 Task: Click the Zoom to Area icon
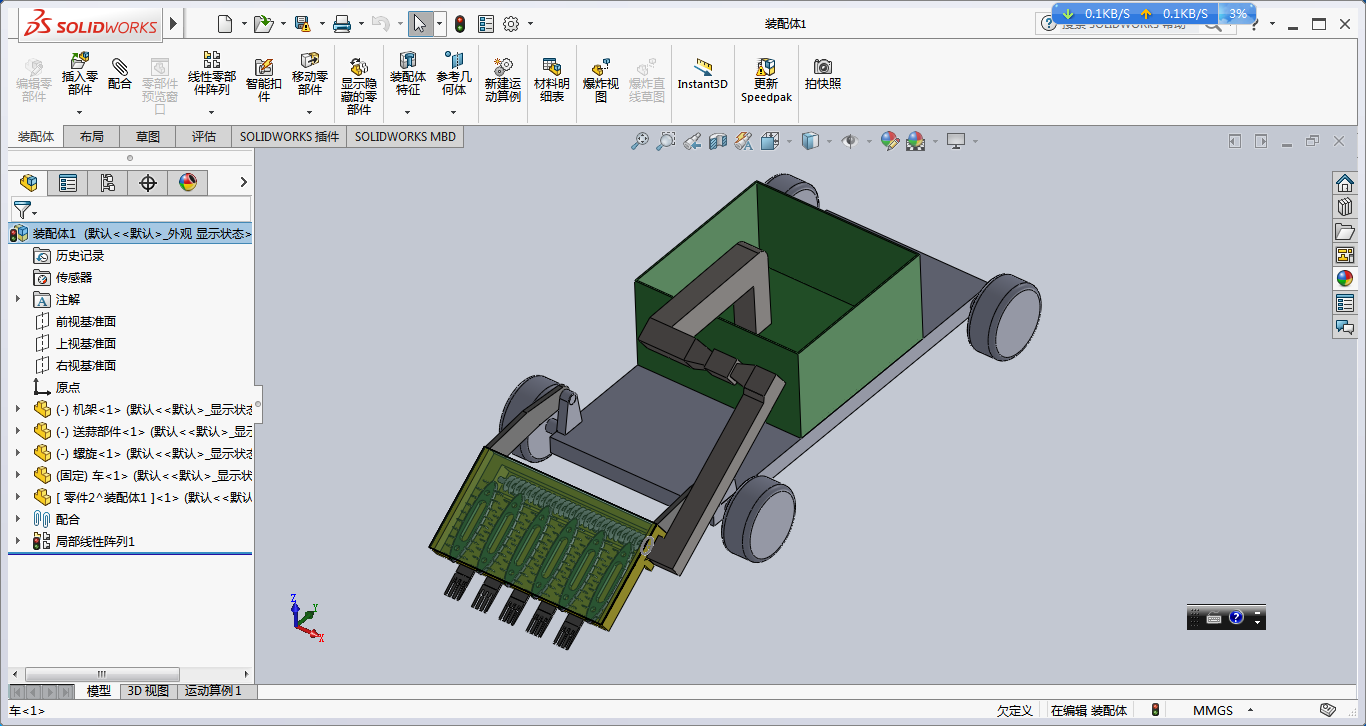pos(666,142)
